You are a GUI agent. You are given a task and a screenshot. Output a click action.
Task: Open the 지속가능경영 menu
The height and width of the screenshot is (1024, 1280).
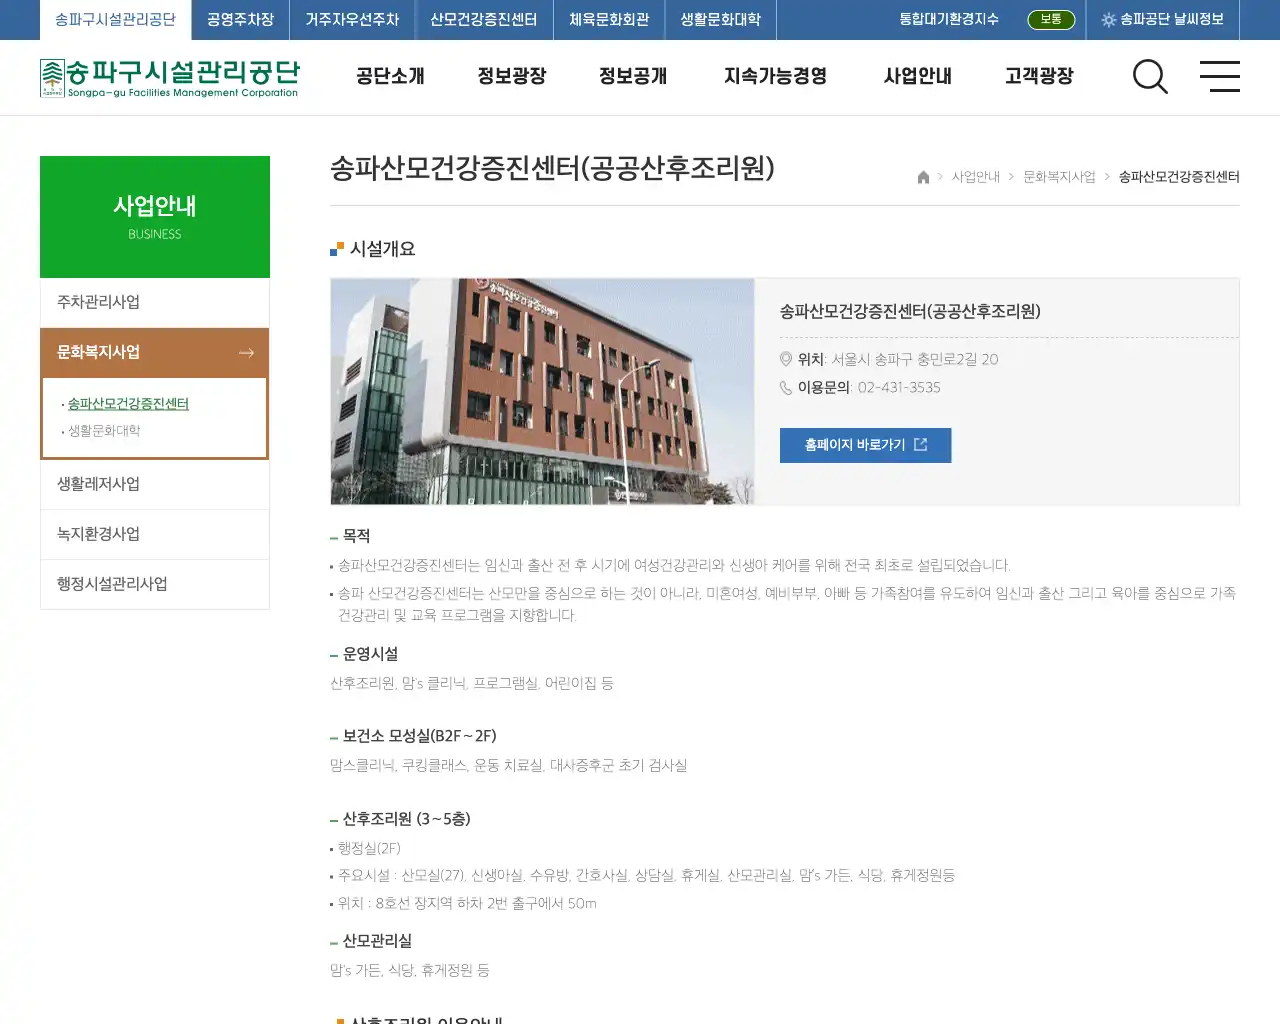point(775,77)
